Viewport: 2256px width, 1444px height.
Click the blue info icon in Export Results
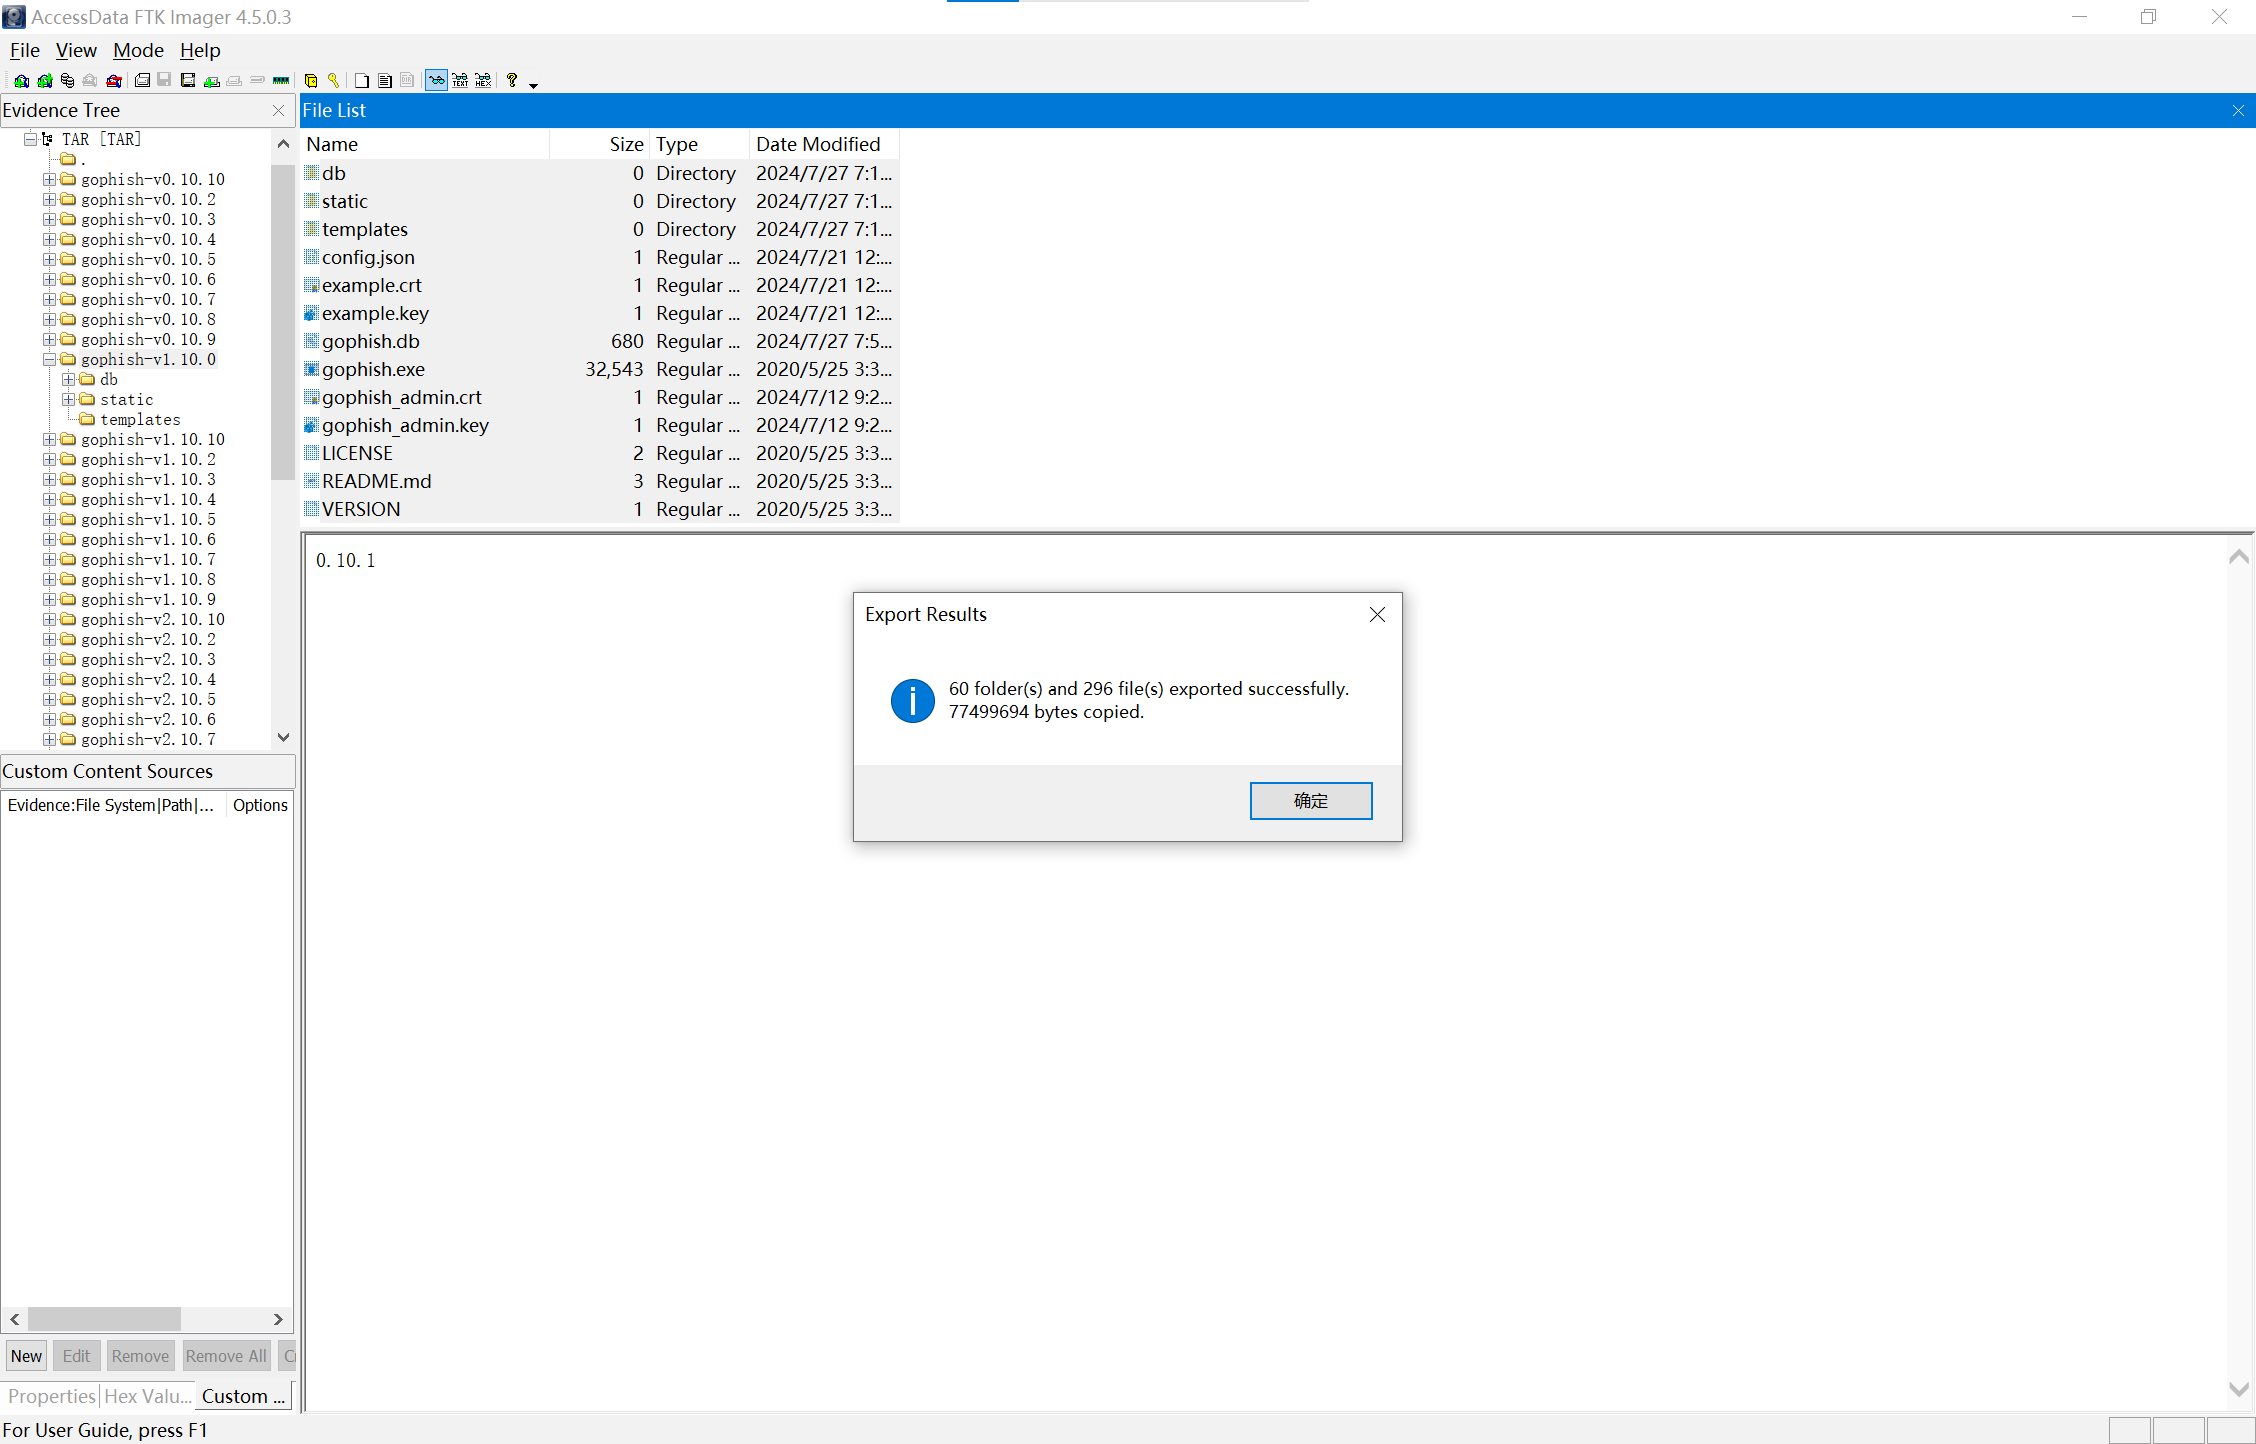point(912,700)
